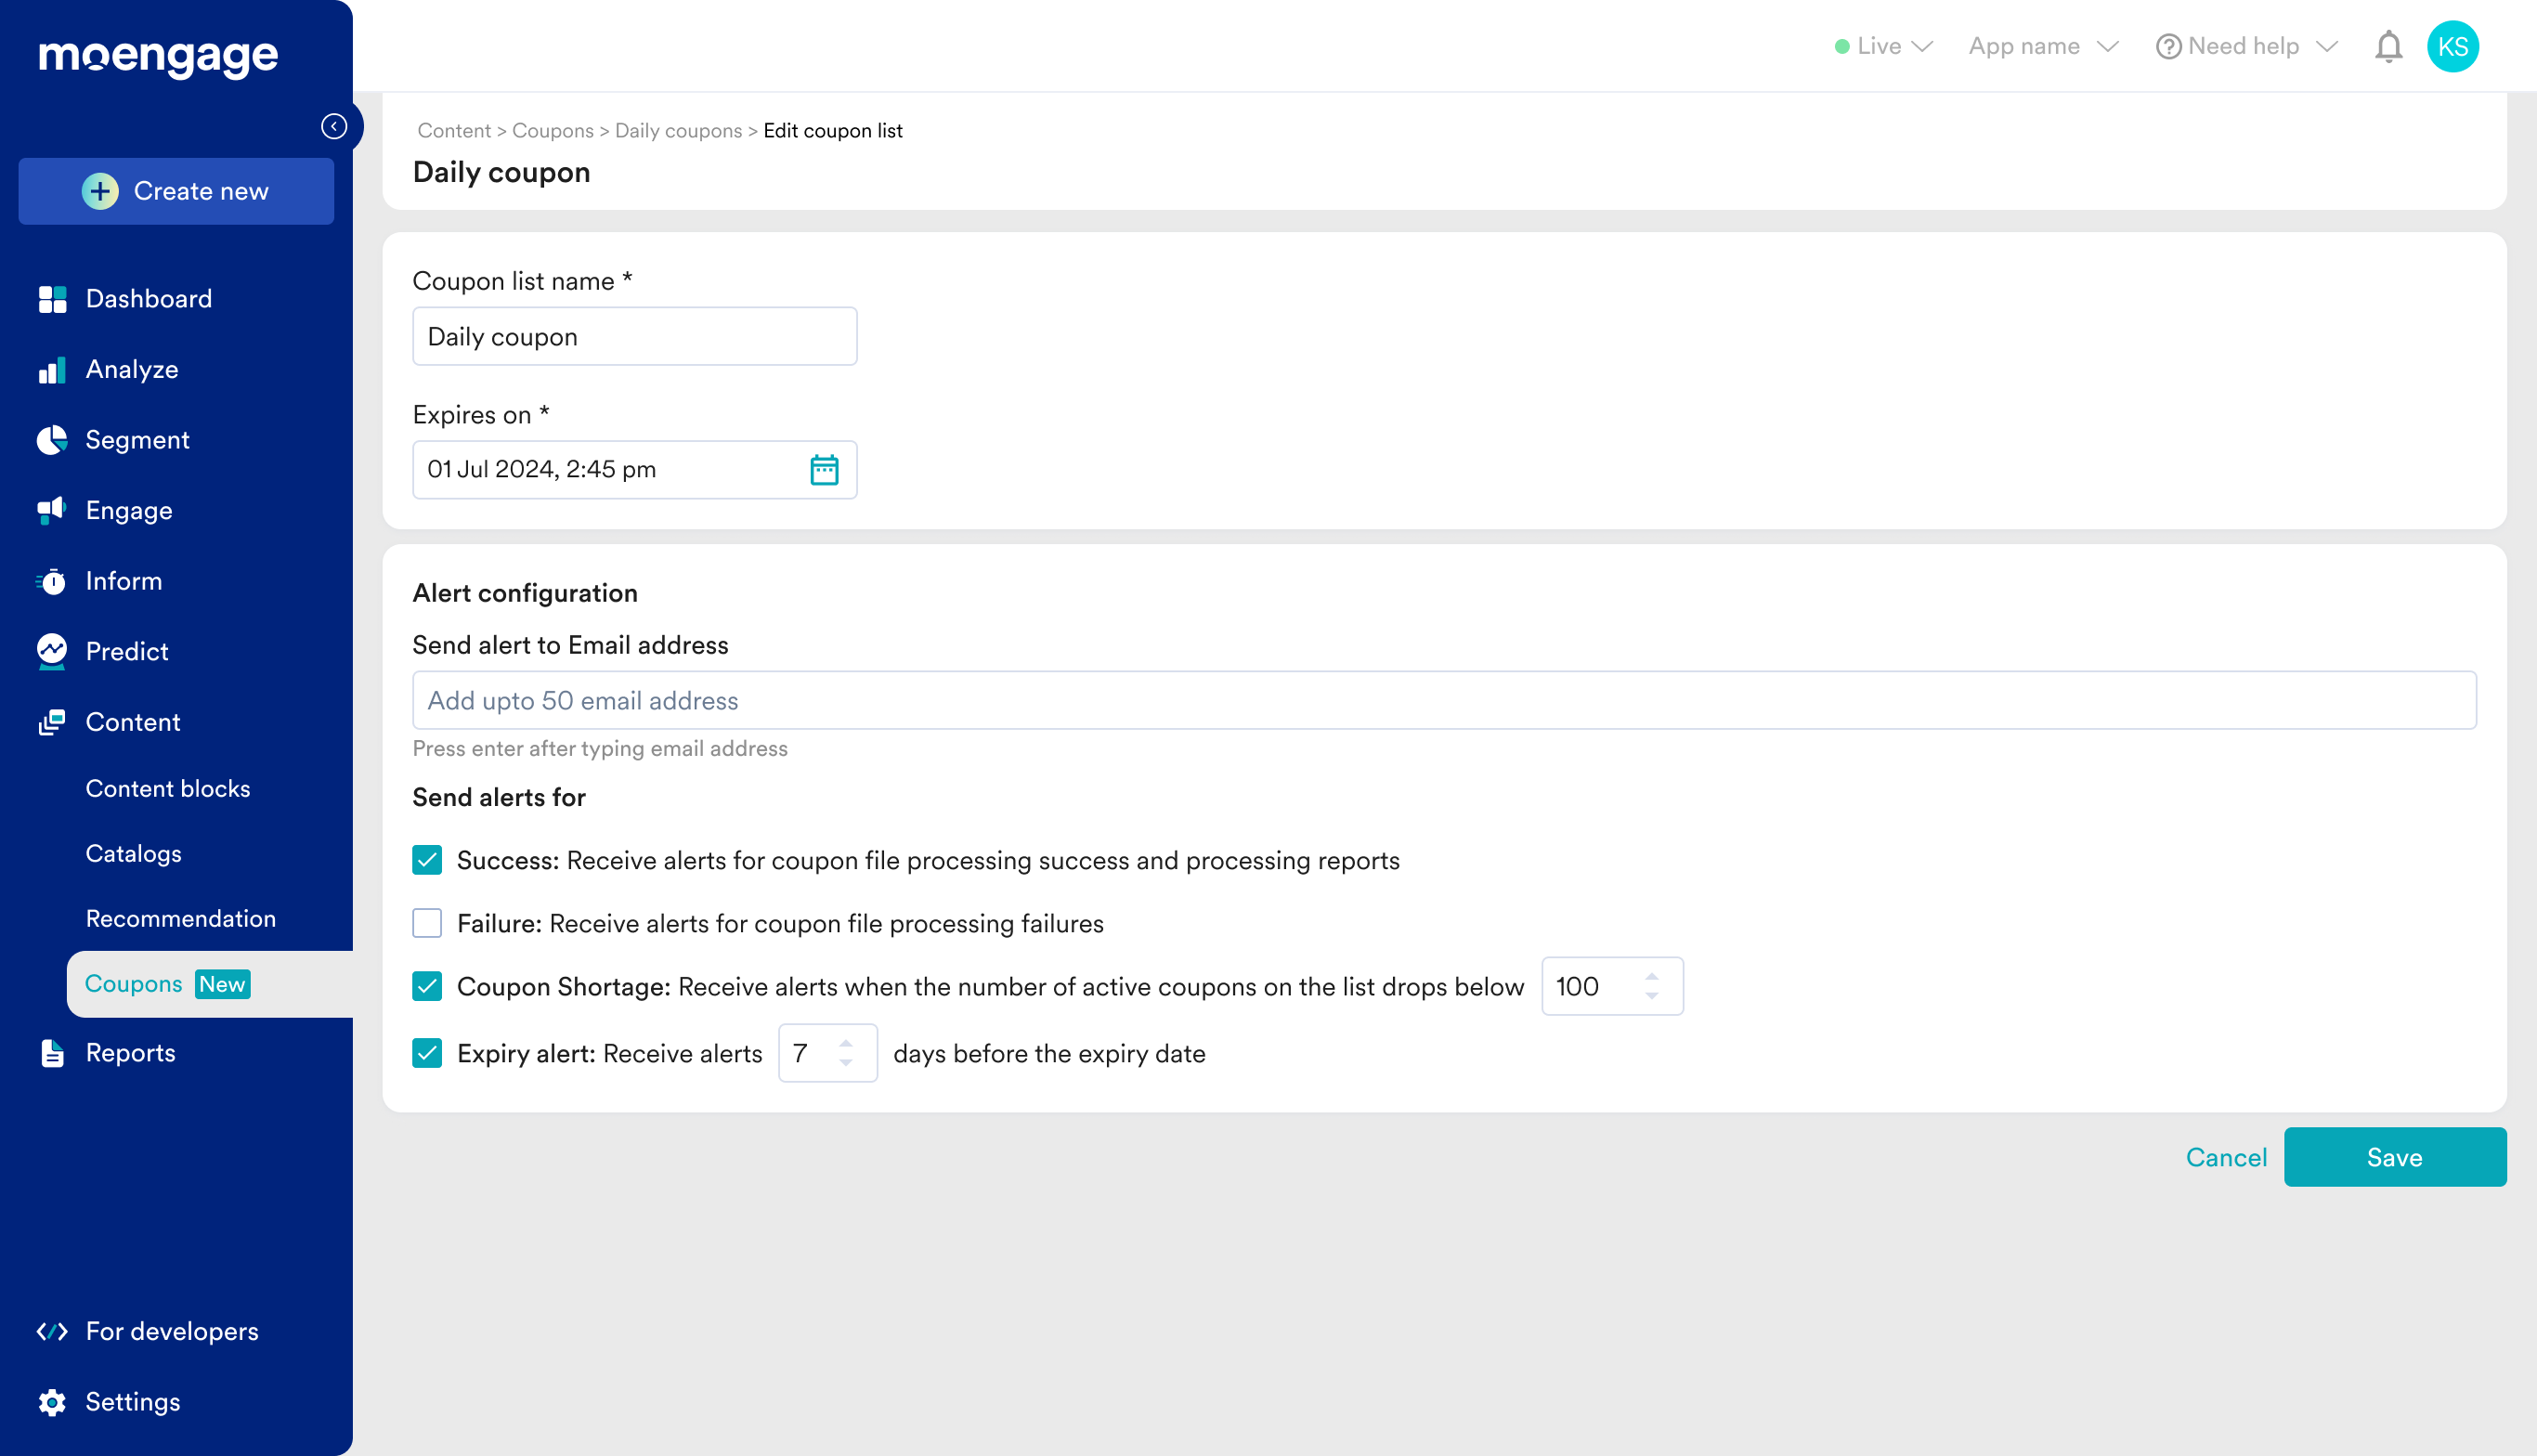Increase the coupon shortage threshold stepper
Image resolution: width=2537 pixels, height=1456 pixels.
coord(1651,977)
